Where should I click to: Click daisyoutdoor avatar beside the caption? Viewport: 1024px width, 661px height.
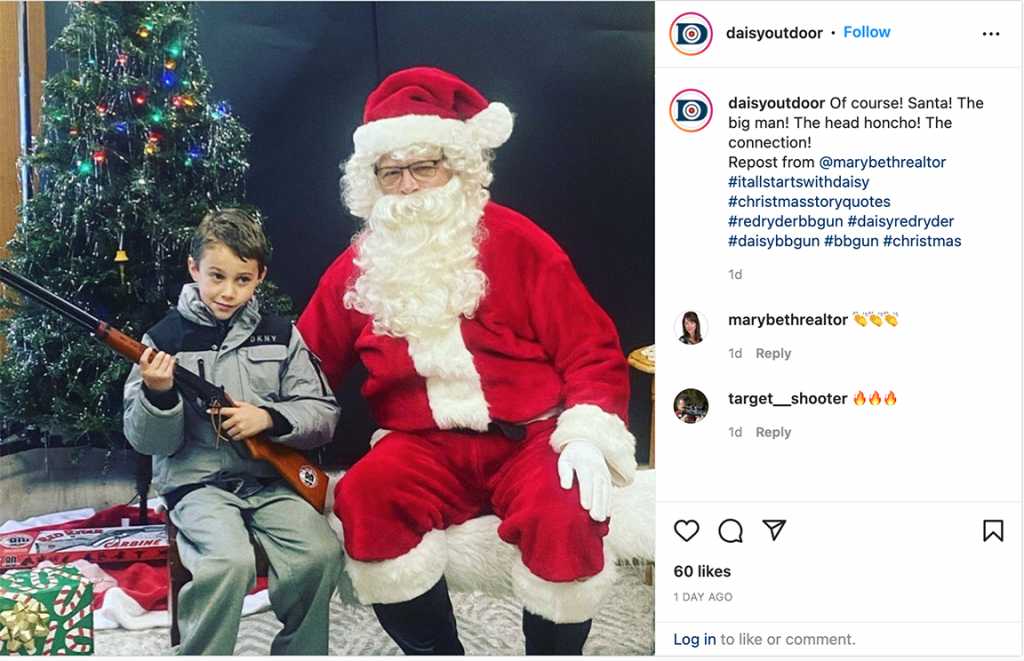[x=691, y=110]
